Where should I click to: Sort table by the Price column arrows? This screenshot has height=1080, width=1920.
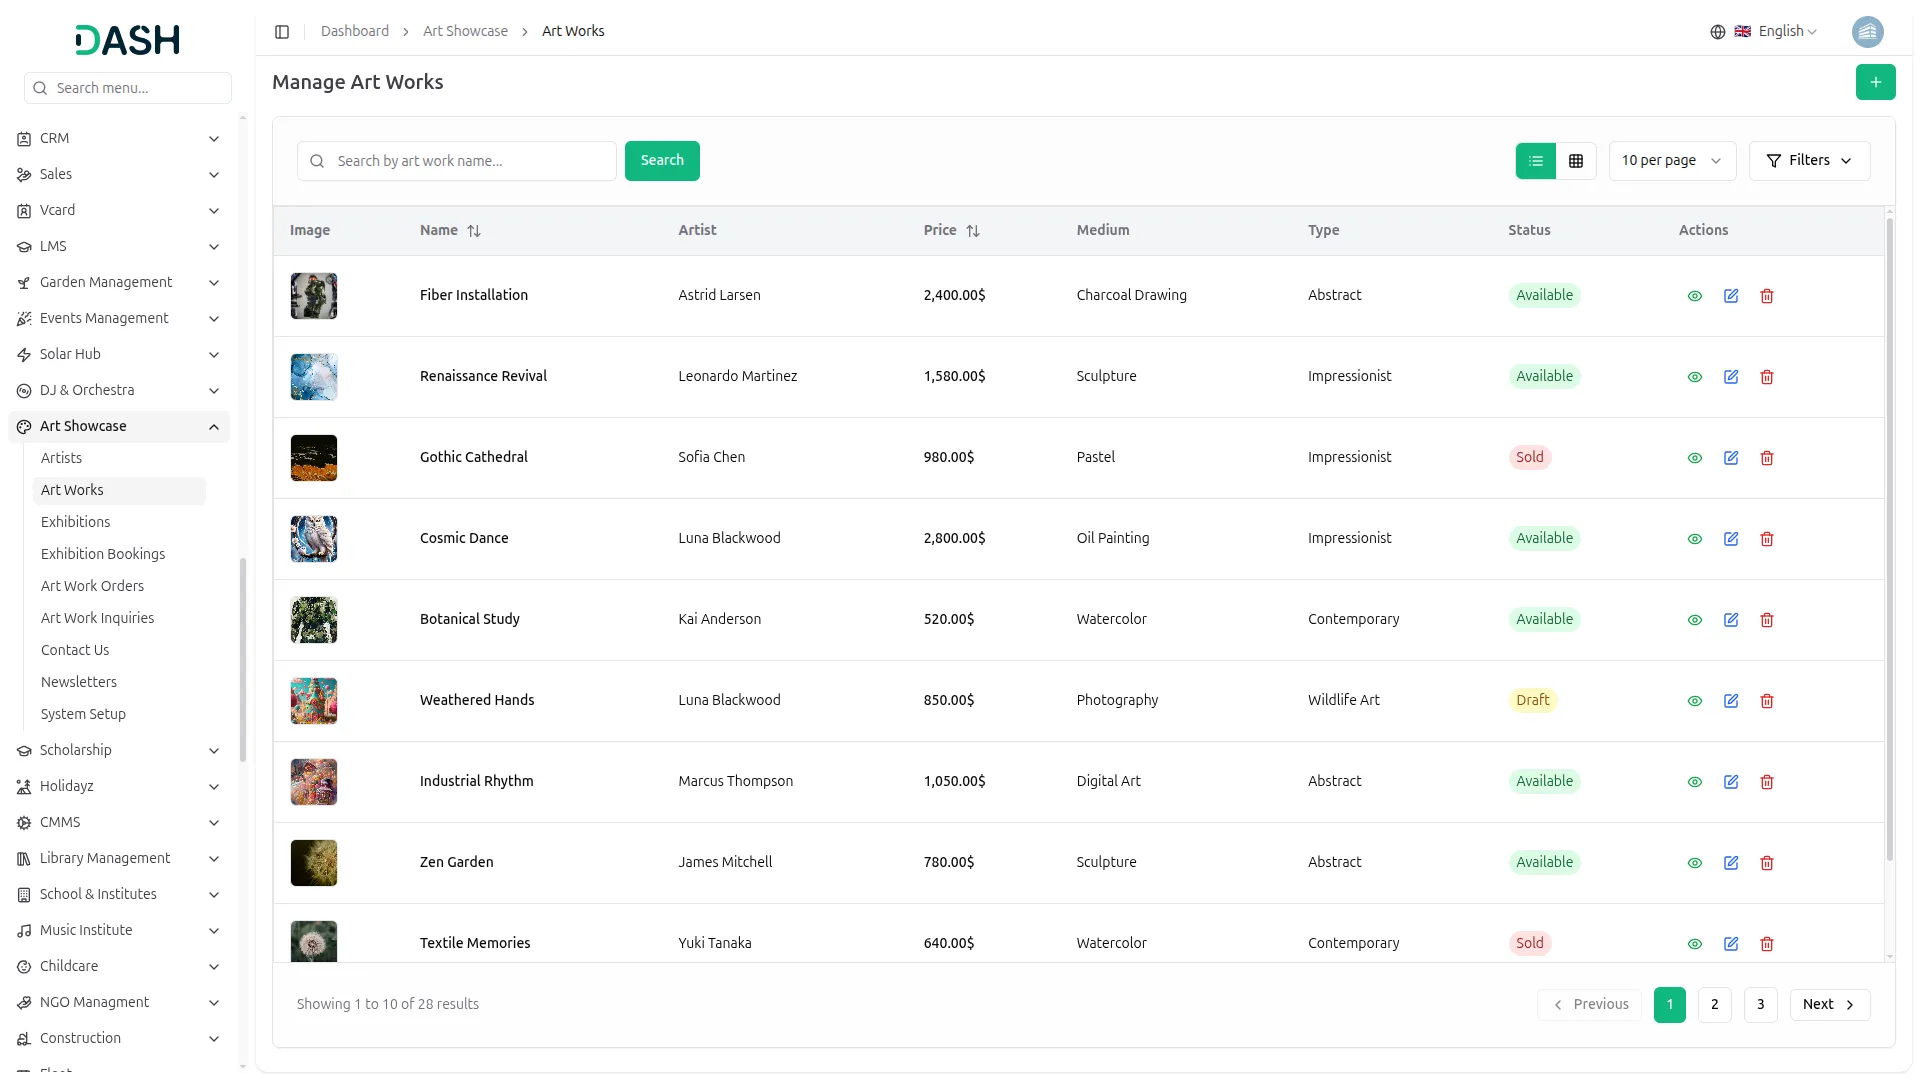(x=972, y=231)
